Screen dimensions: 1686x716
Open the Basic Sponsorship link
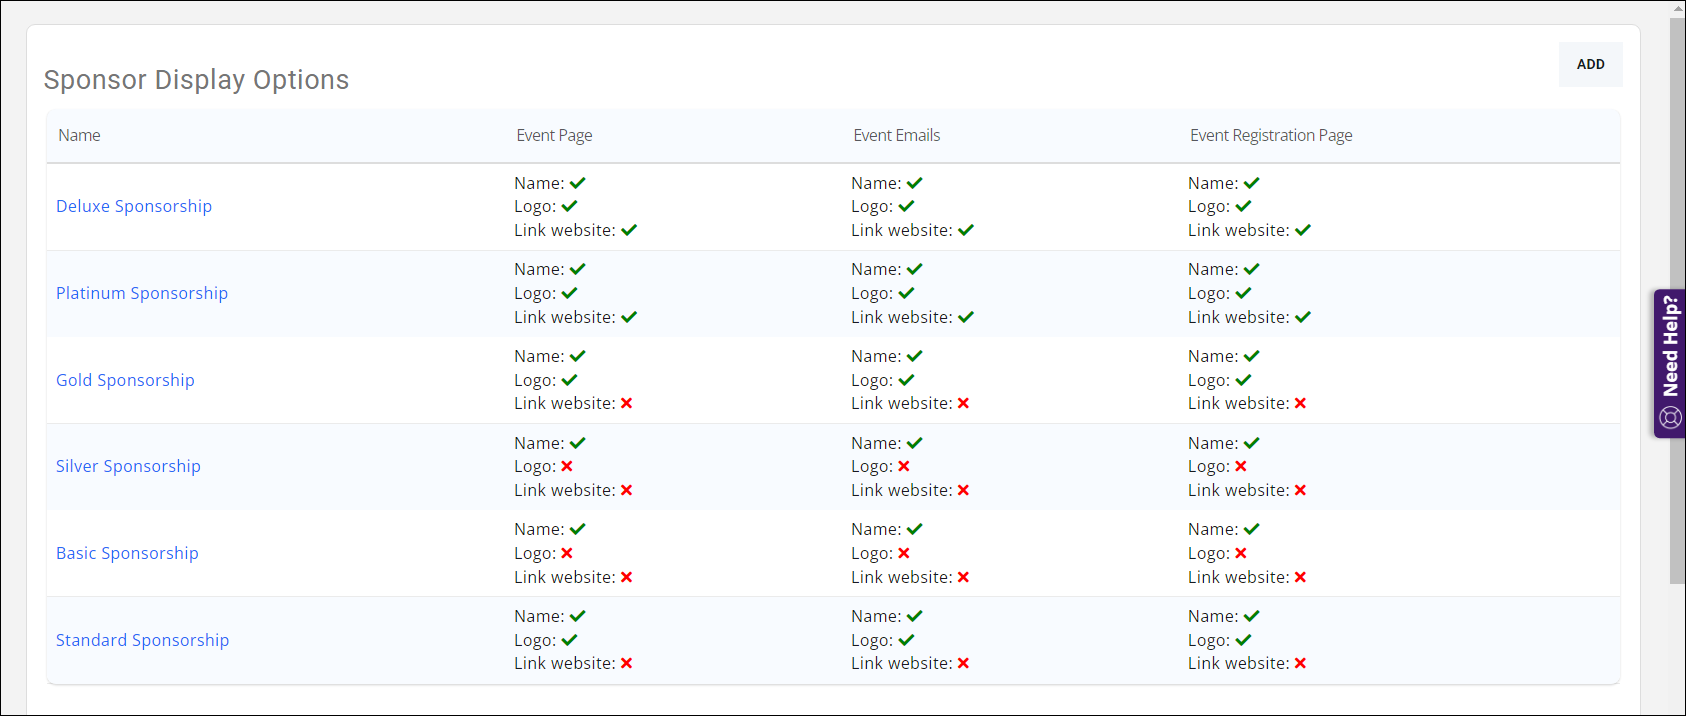[x=127, y=553]
